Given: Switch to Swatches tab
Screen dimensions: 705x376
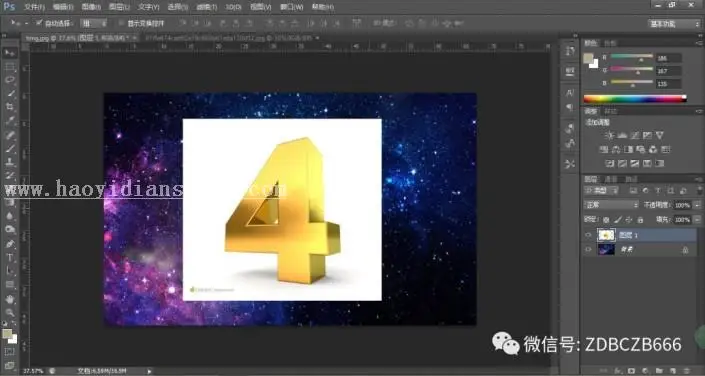Looking at the screenshot, I should pyautogui.click(x=611, y=43).
